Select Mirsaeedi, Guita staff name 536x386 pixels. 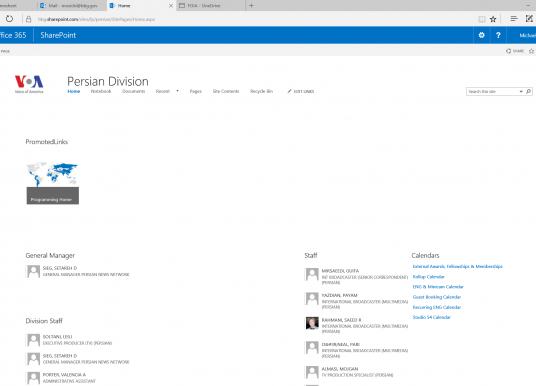pos(340,271)
